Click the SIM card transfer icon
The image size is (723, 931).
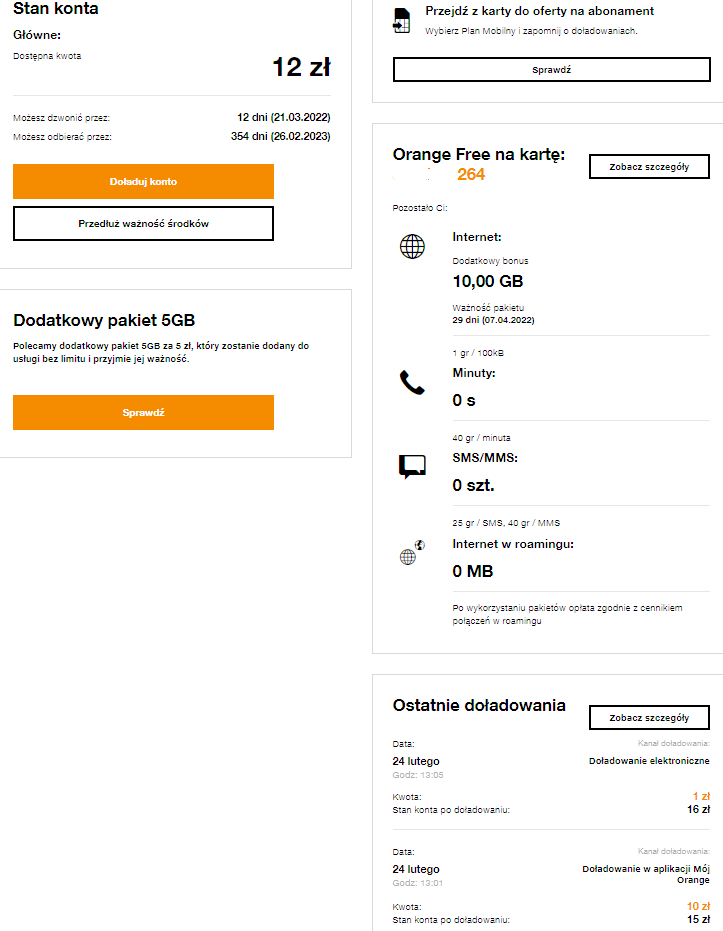coord(402,21)
